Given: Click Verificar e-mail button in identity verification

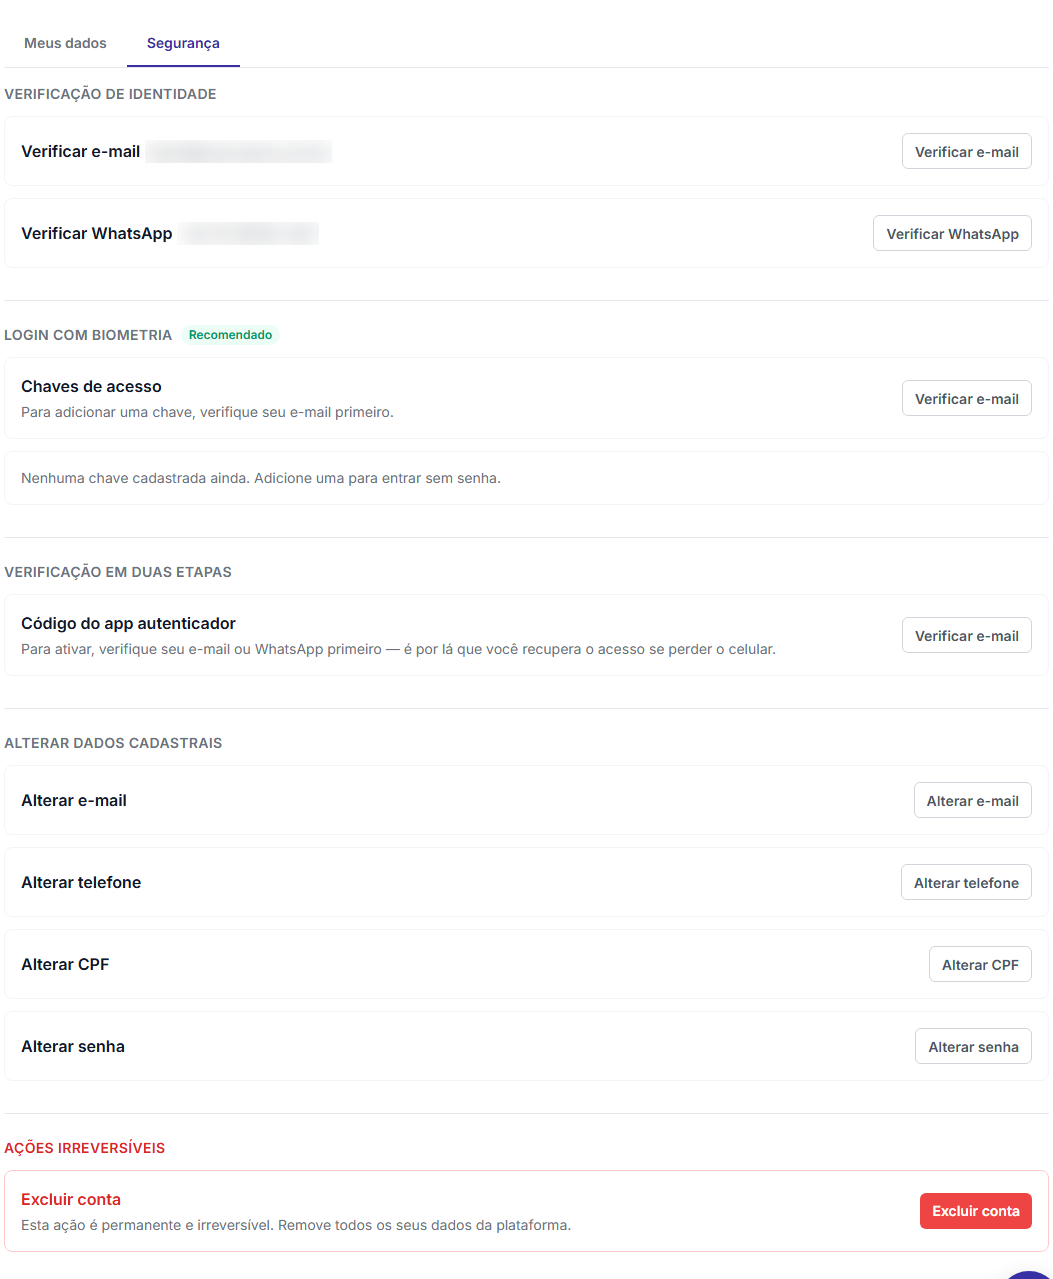Looking at the screenshot, I should pyautogui.click(x=966, y=152).
